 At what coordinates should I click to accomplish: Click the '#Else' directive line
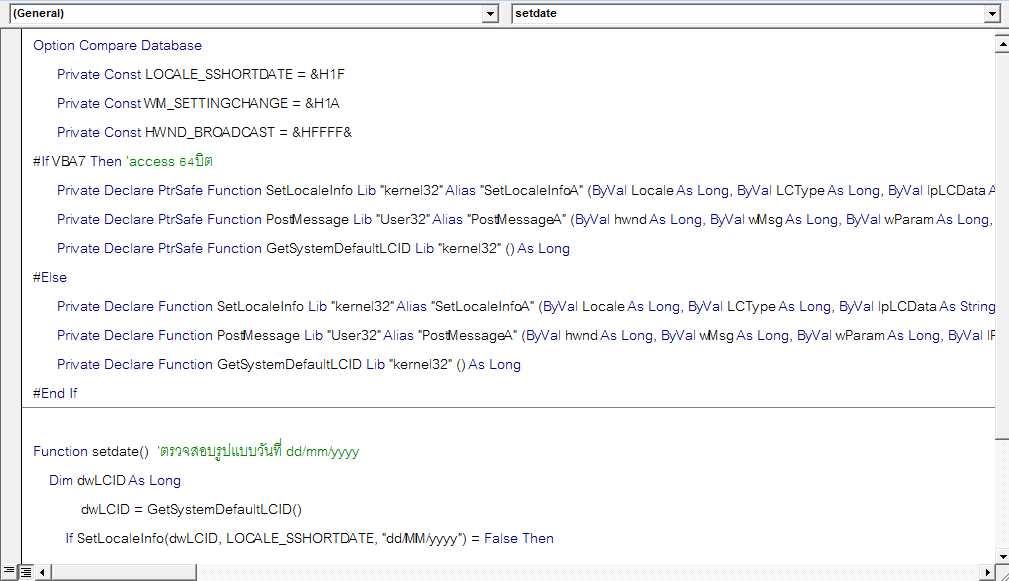(50, 277)
